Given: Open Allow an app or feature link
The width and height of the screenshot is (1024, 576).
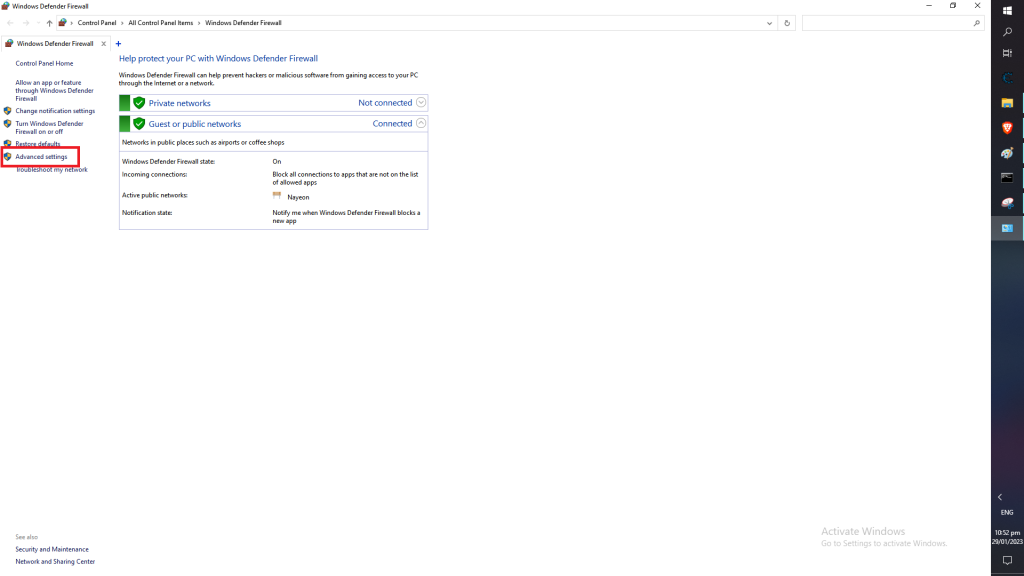Looking at the screenshot, I should pos(54,91).
